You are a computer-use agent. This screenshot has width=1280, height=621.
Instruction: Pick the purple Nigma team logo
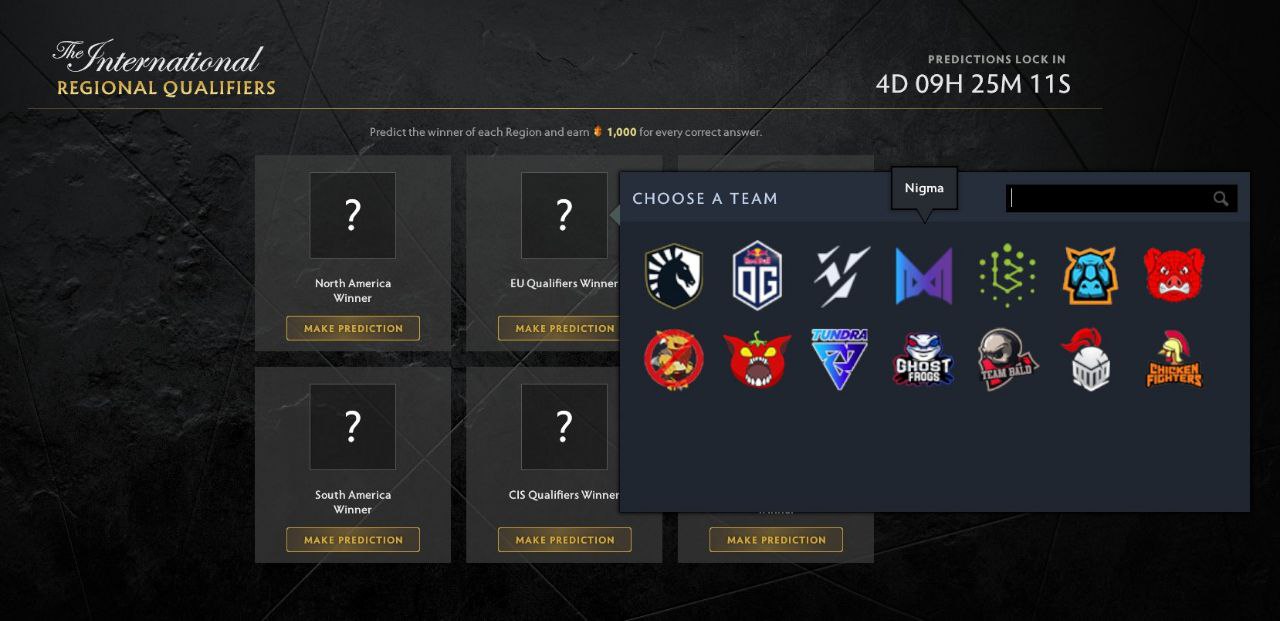tap(923, 276)
